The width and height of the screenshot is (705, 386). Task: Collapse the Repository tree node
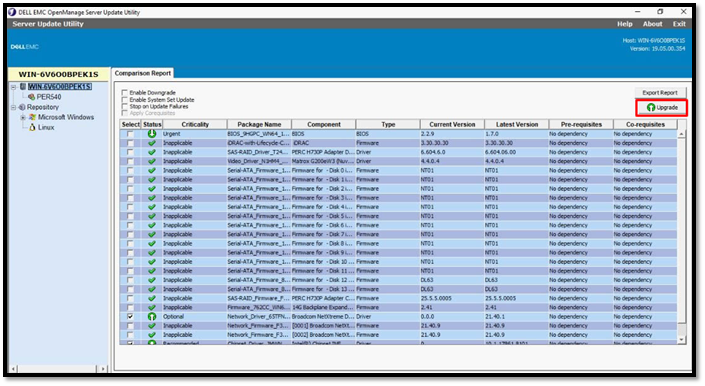(13, 107)
